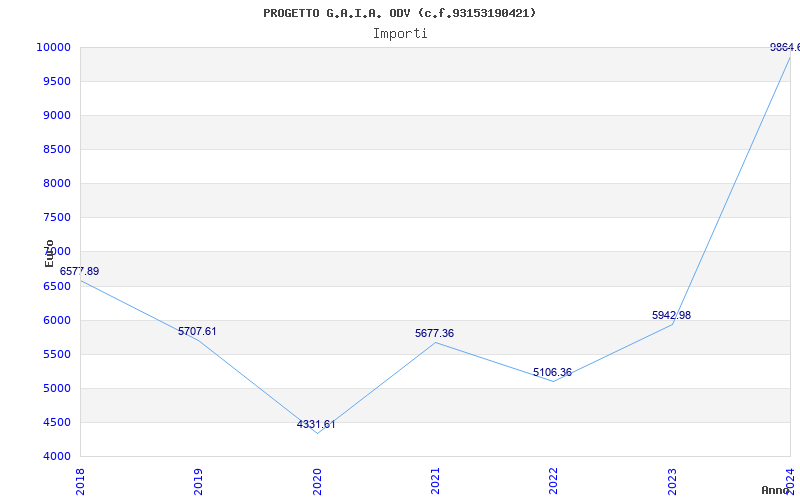Click the Anno x-axis title
This screenshot has height=500, width=800.
click(776, 490)
